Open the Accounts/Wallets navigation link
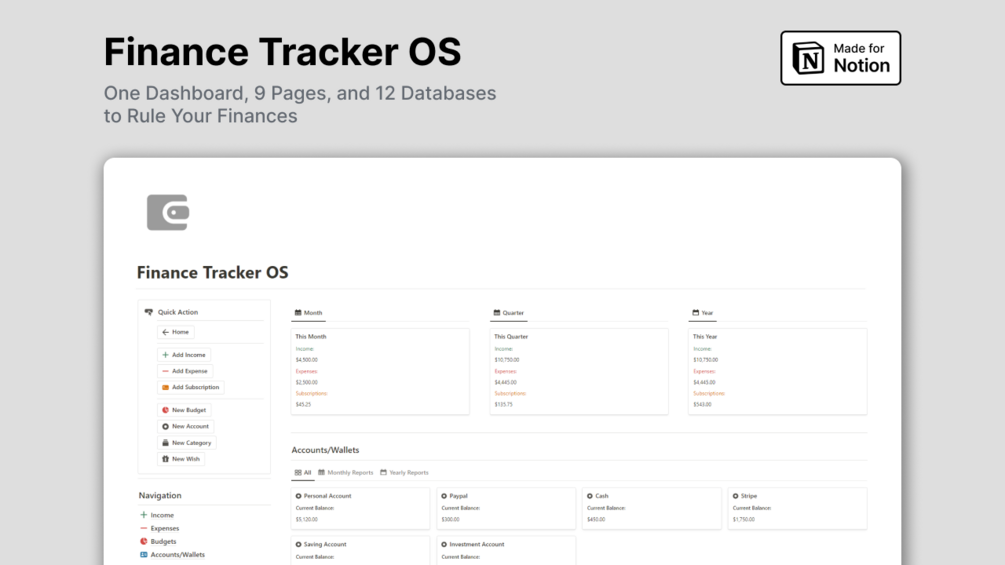 (x=177, y=554)
